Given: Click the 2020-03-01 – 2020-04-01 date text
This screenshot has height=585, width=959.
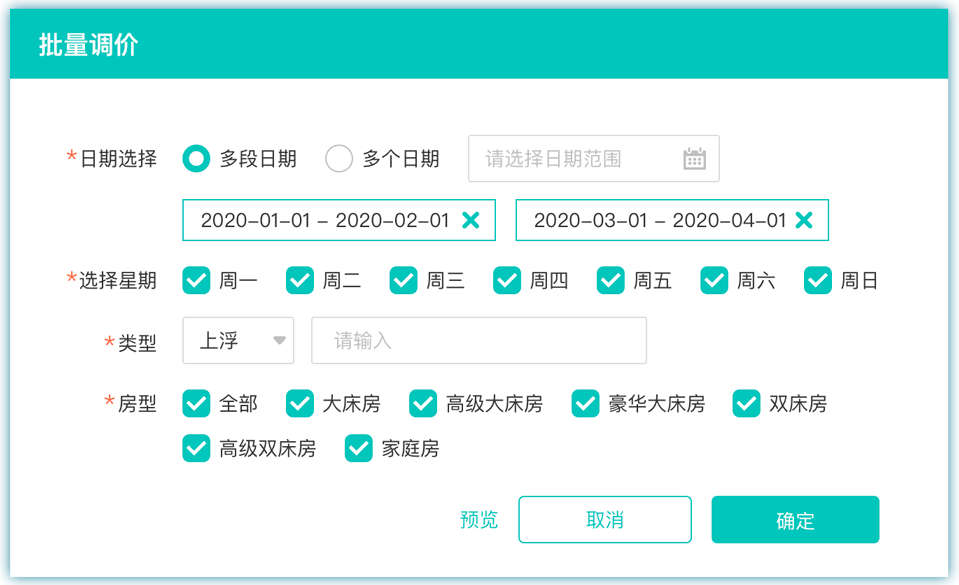Looking at the screenshot, I should tap(660, 220).
